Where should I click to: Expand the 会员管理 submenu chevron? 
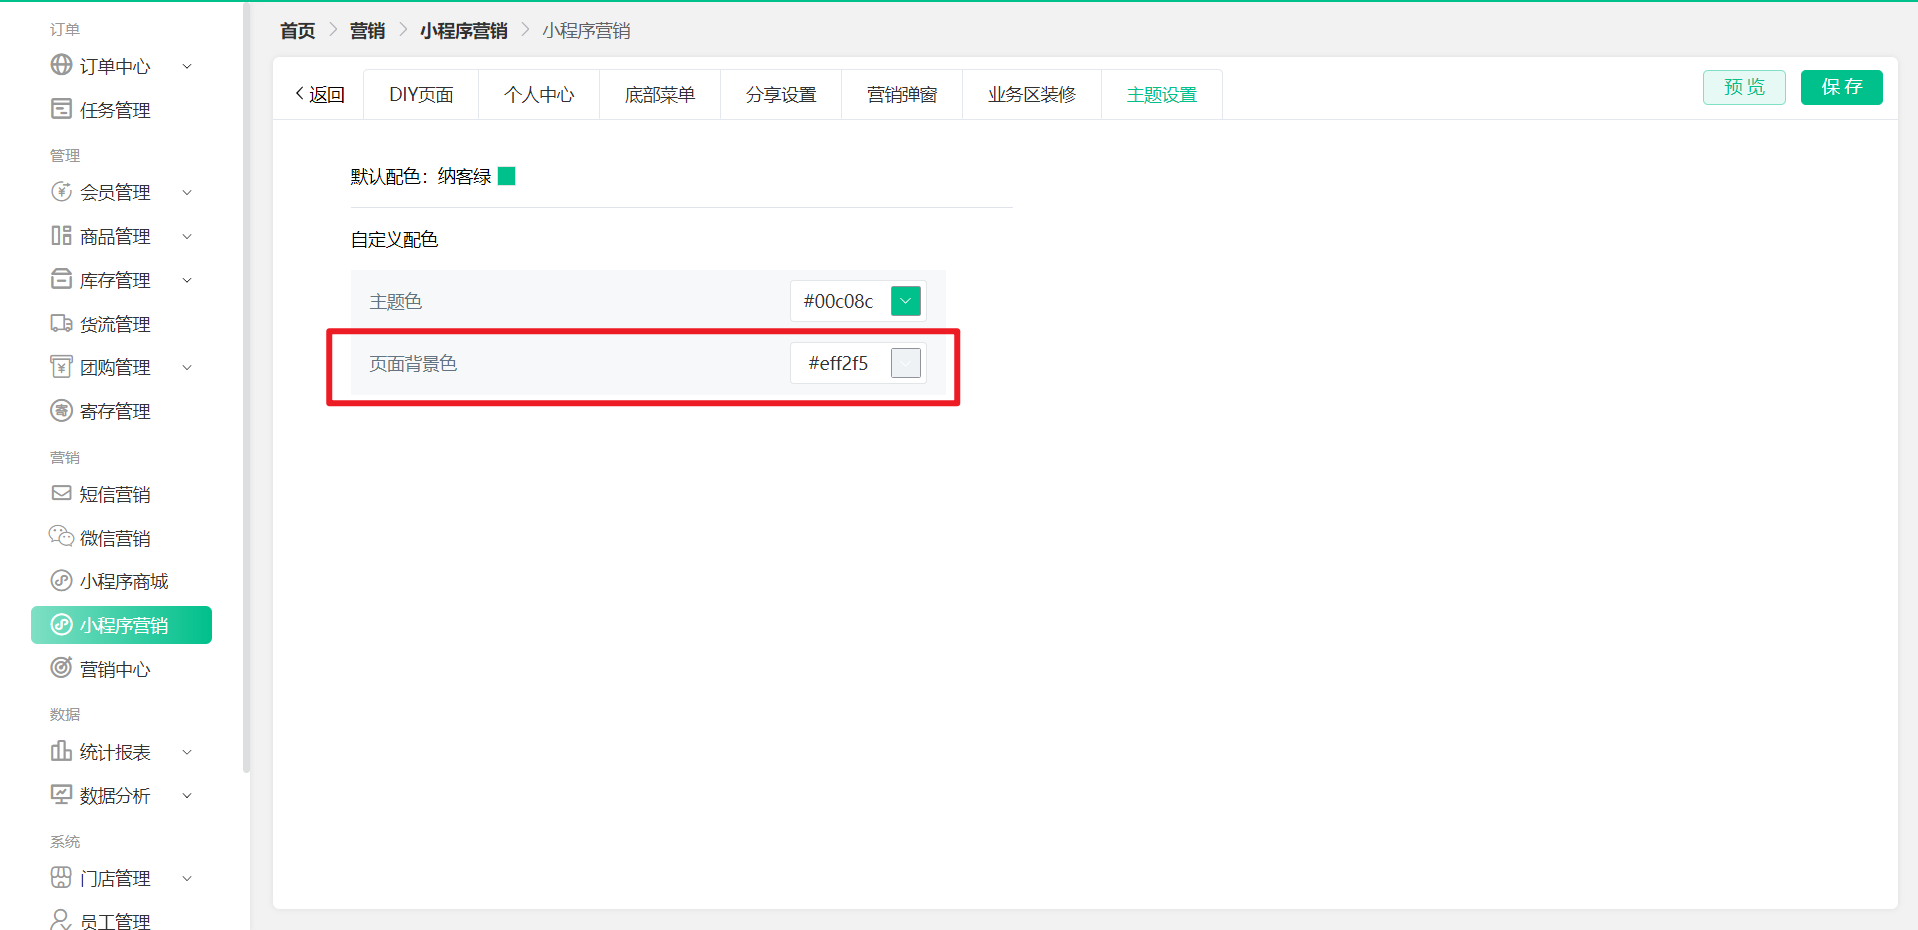[187, 192]
